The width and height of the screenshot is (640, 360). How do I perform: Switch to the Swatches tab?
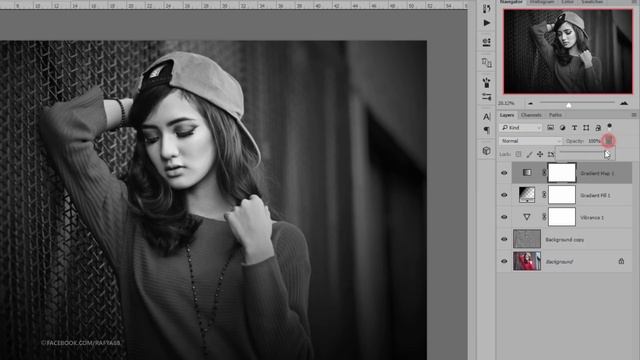pos(592,2)
